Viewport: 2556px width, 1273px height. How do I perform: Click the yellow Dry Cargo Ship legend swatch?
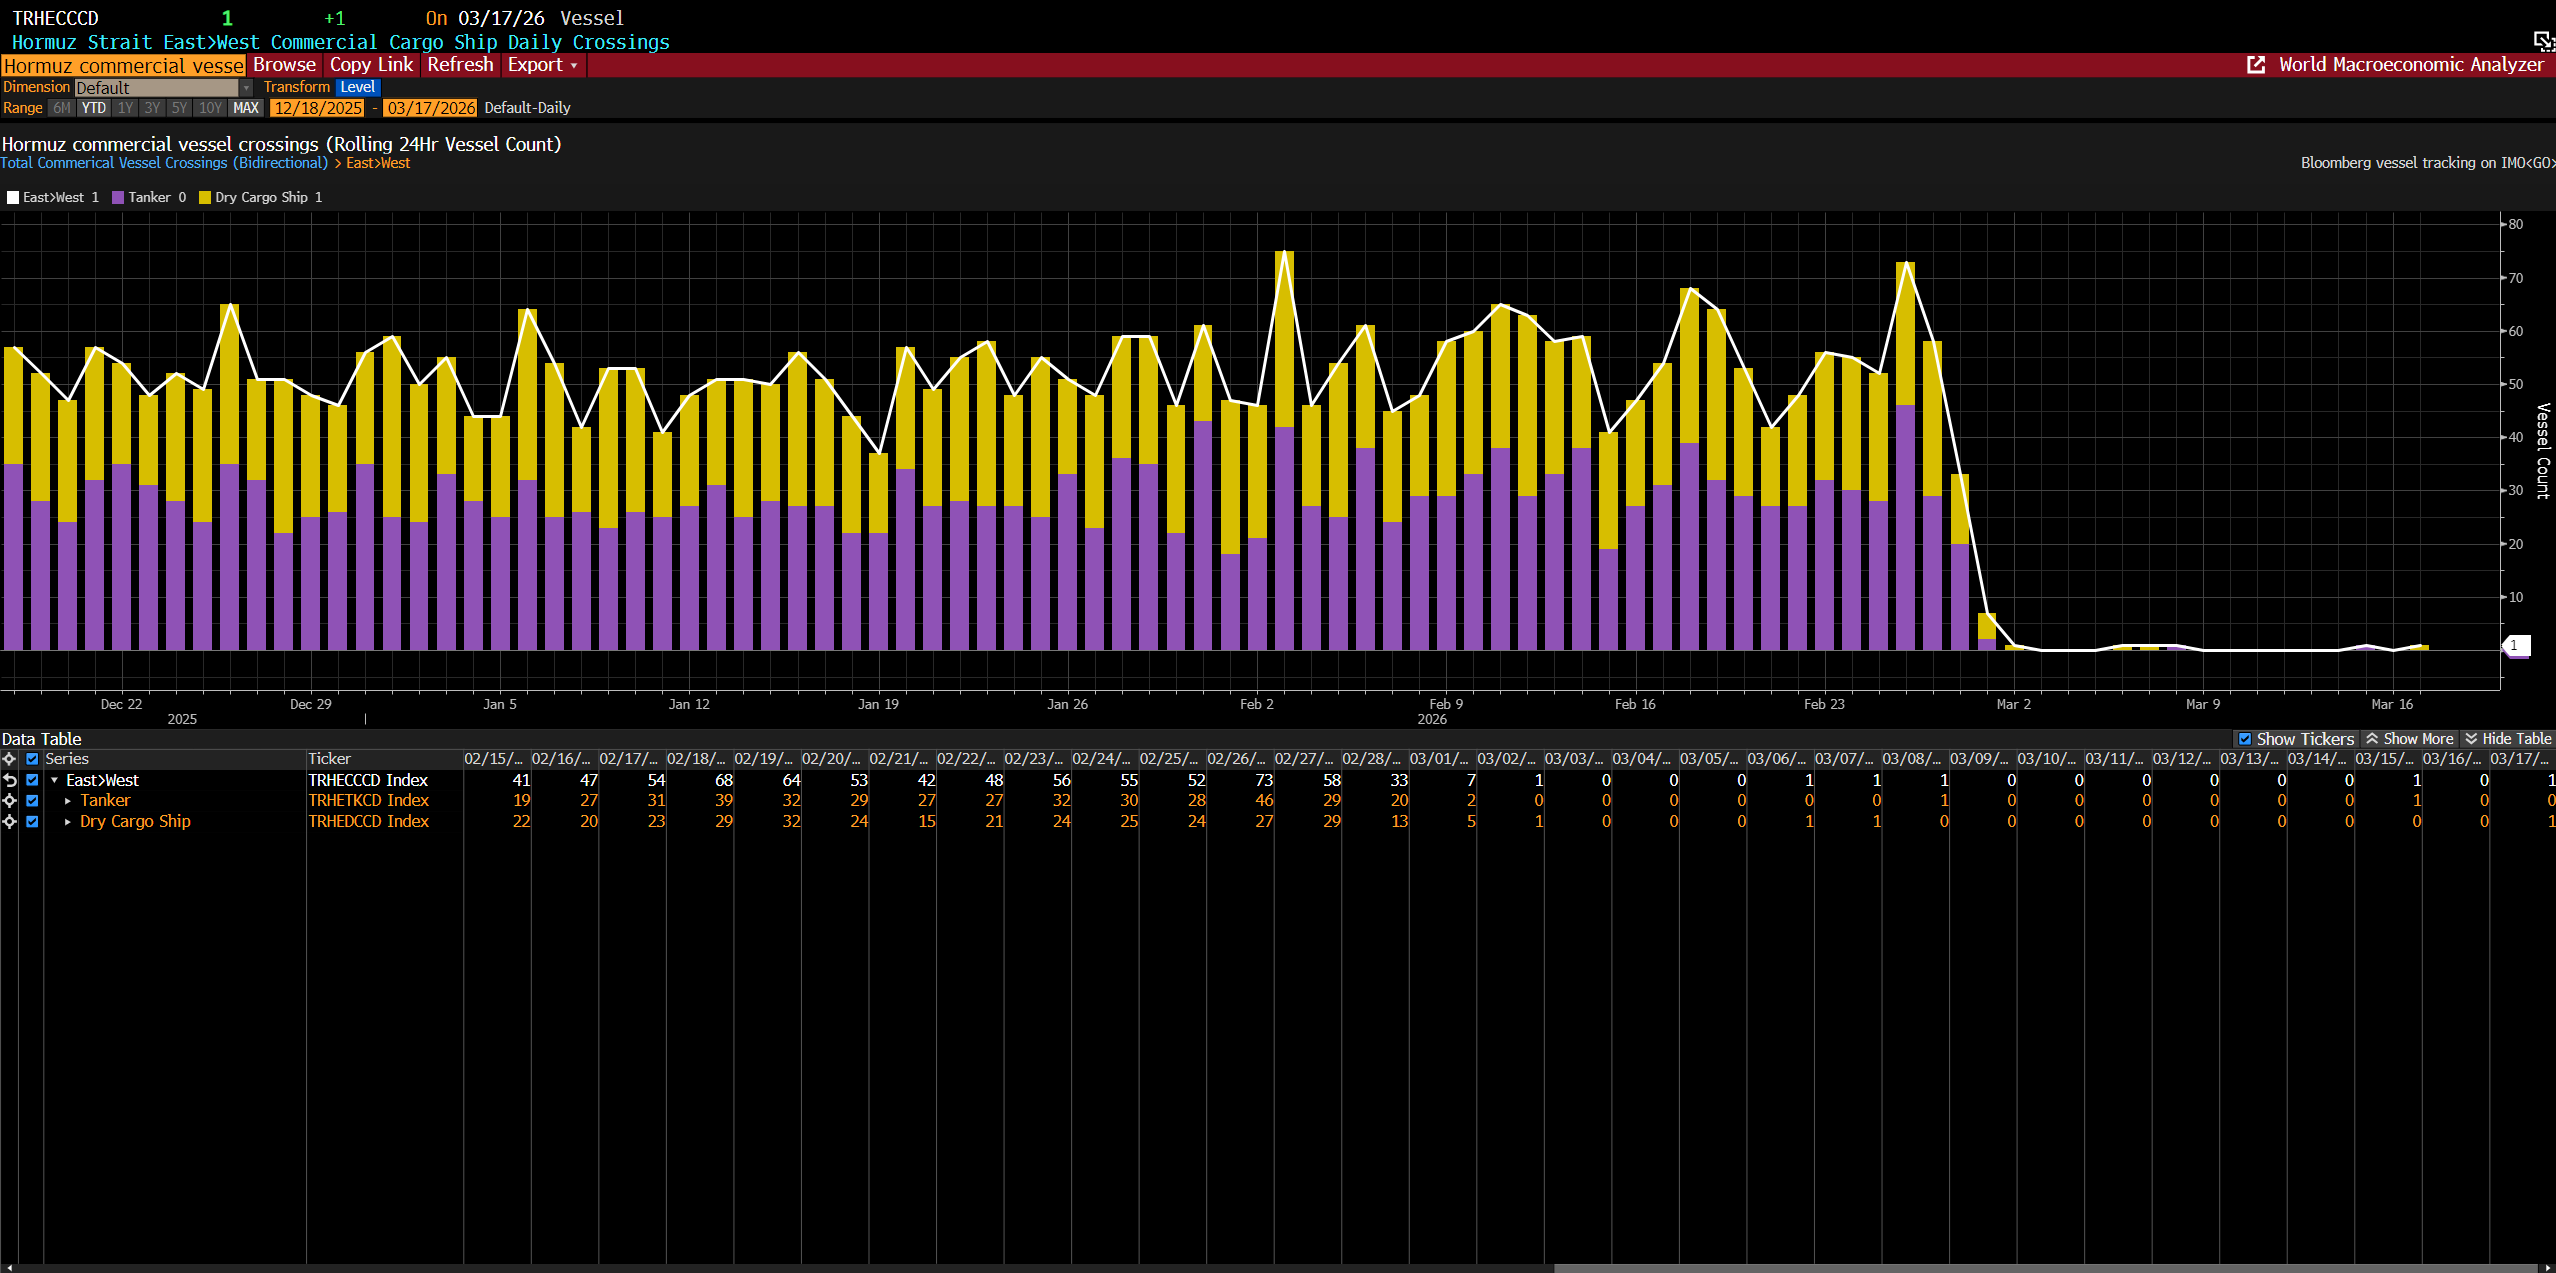(x=205, y=198)
